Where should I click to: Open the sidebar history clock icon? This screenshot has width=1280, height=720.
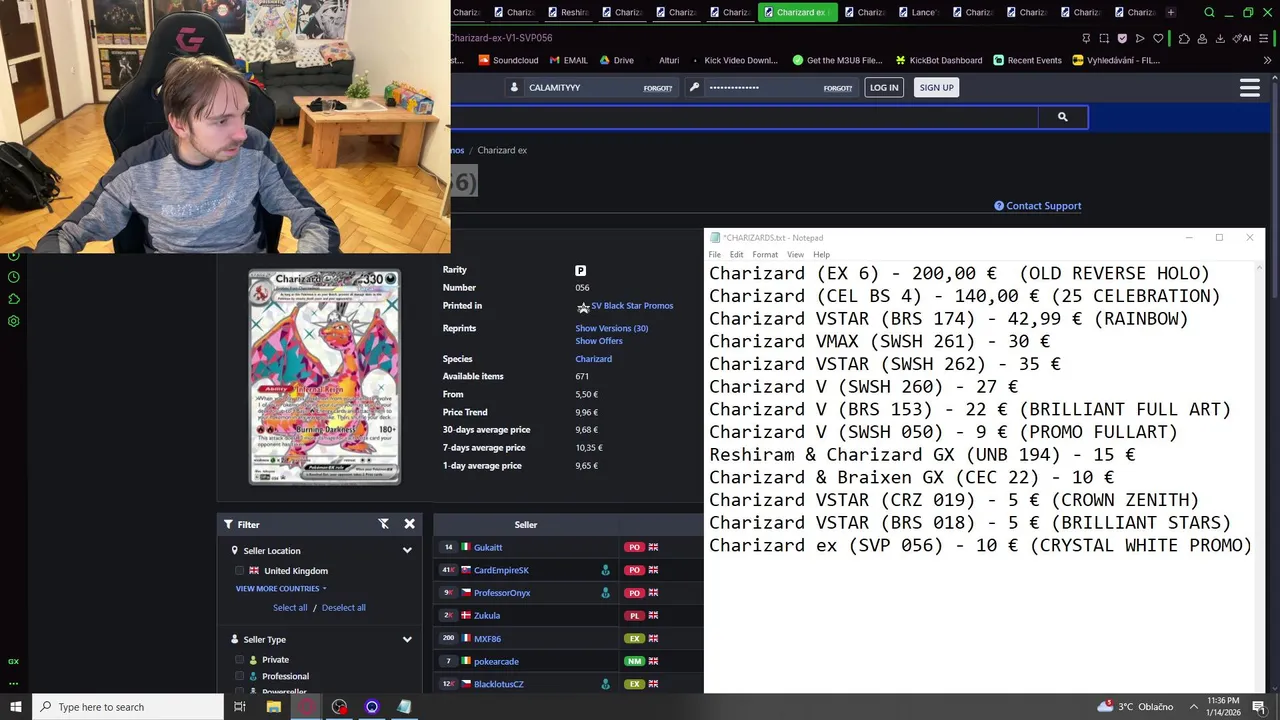click(14, 277)
